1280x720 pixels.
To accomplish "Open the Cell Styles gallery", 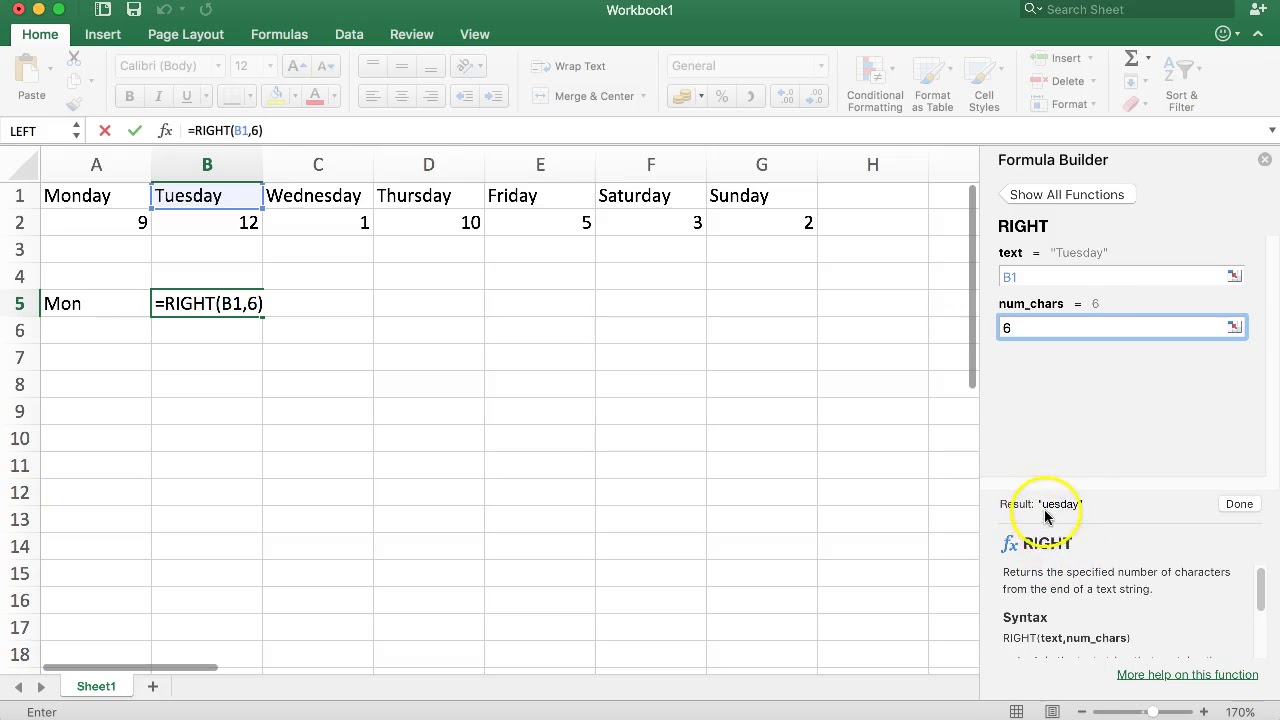I will pyautogui.click(x=984, y=84).
